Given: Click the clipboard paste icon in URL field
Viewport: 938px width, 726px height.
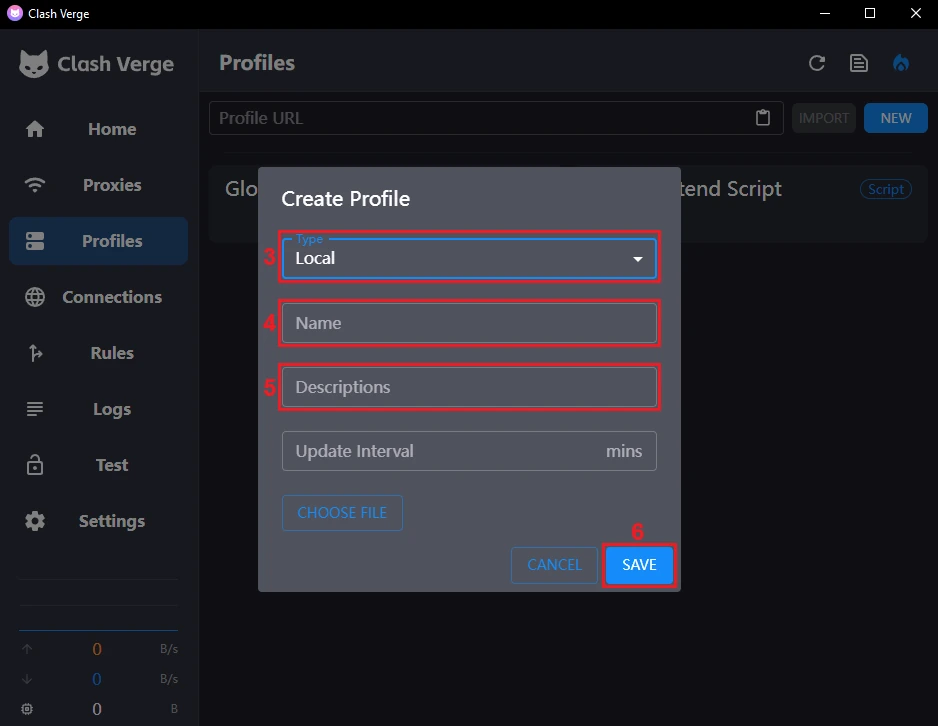Looking at the screenshot, I should tap(763, 118).
